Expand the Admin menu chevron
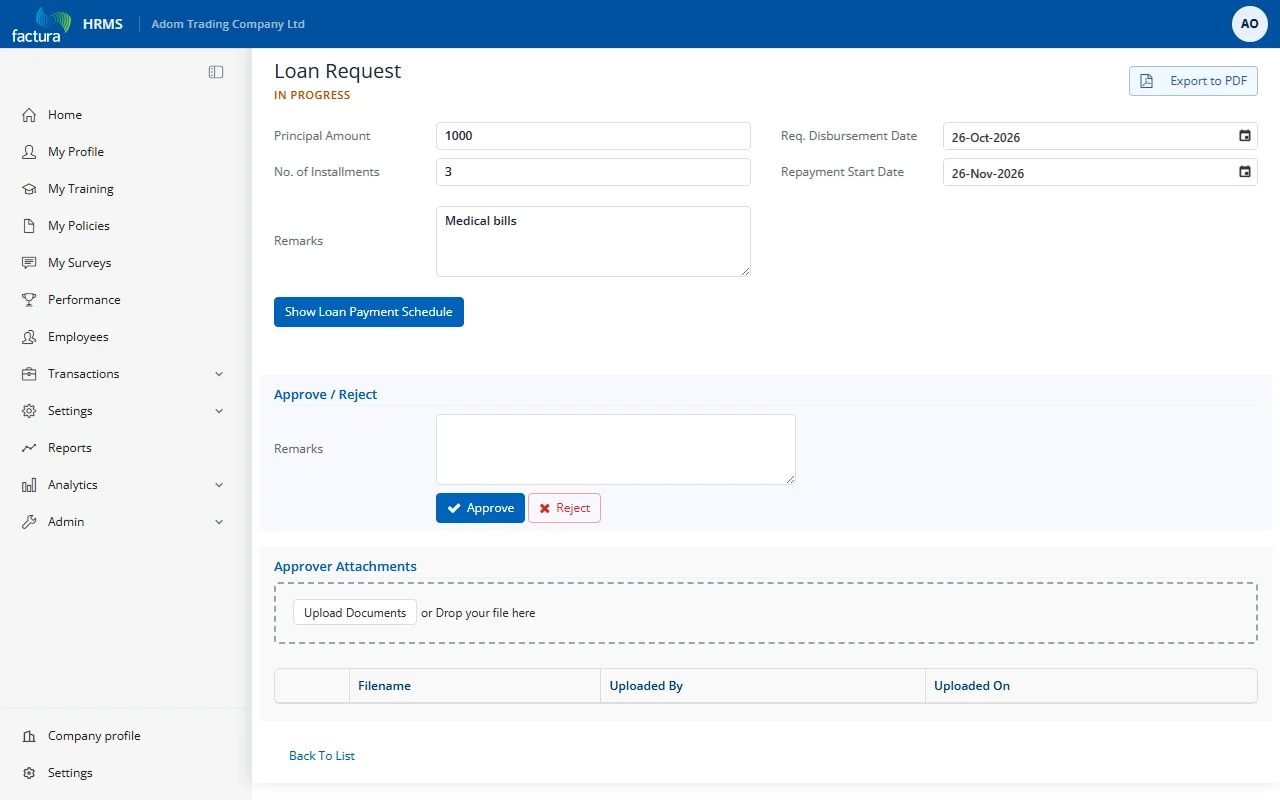 219,522
